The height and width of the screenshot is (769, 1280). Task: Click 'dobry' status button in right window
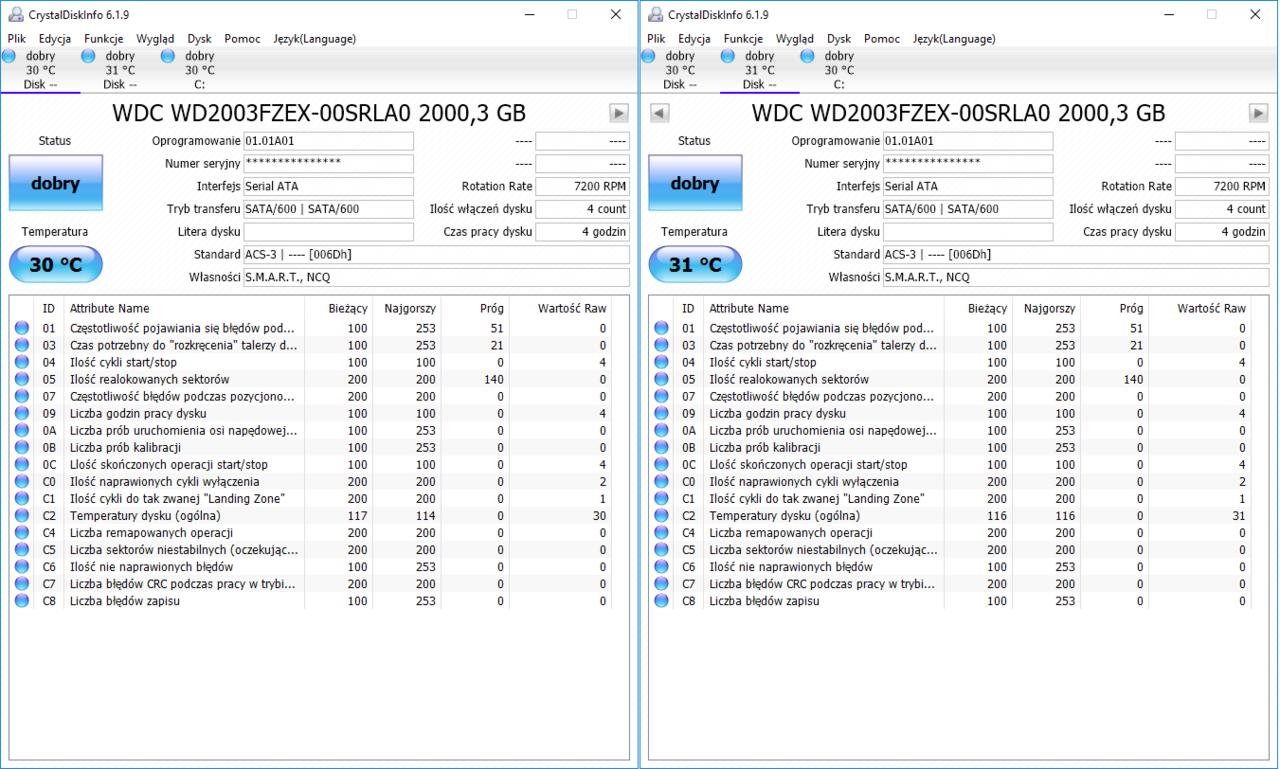pos(695,183)
